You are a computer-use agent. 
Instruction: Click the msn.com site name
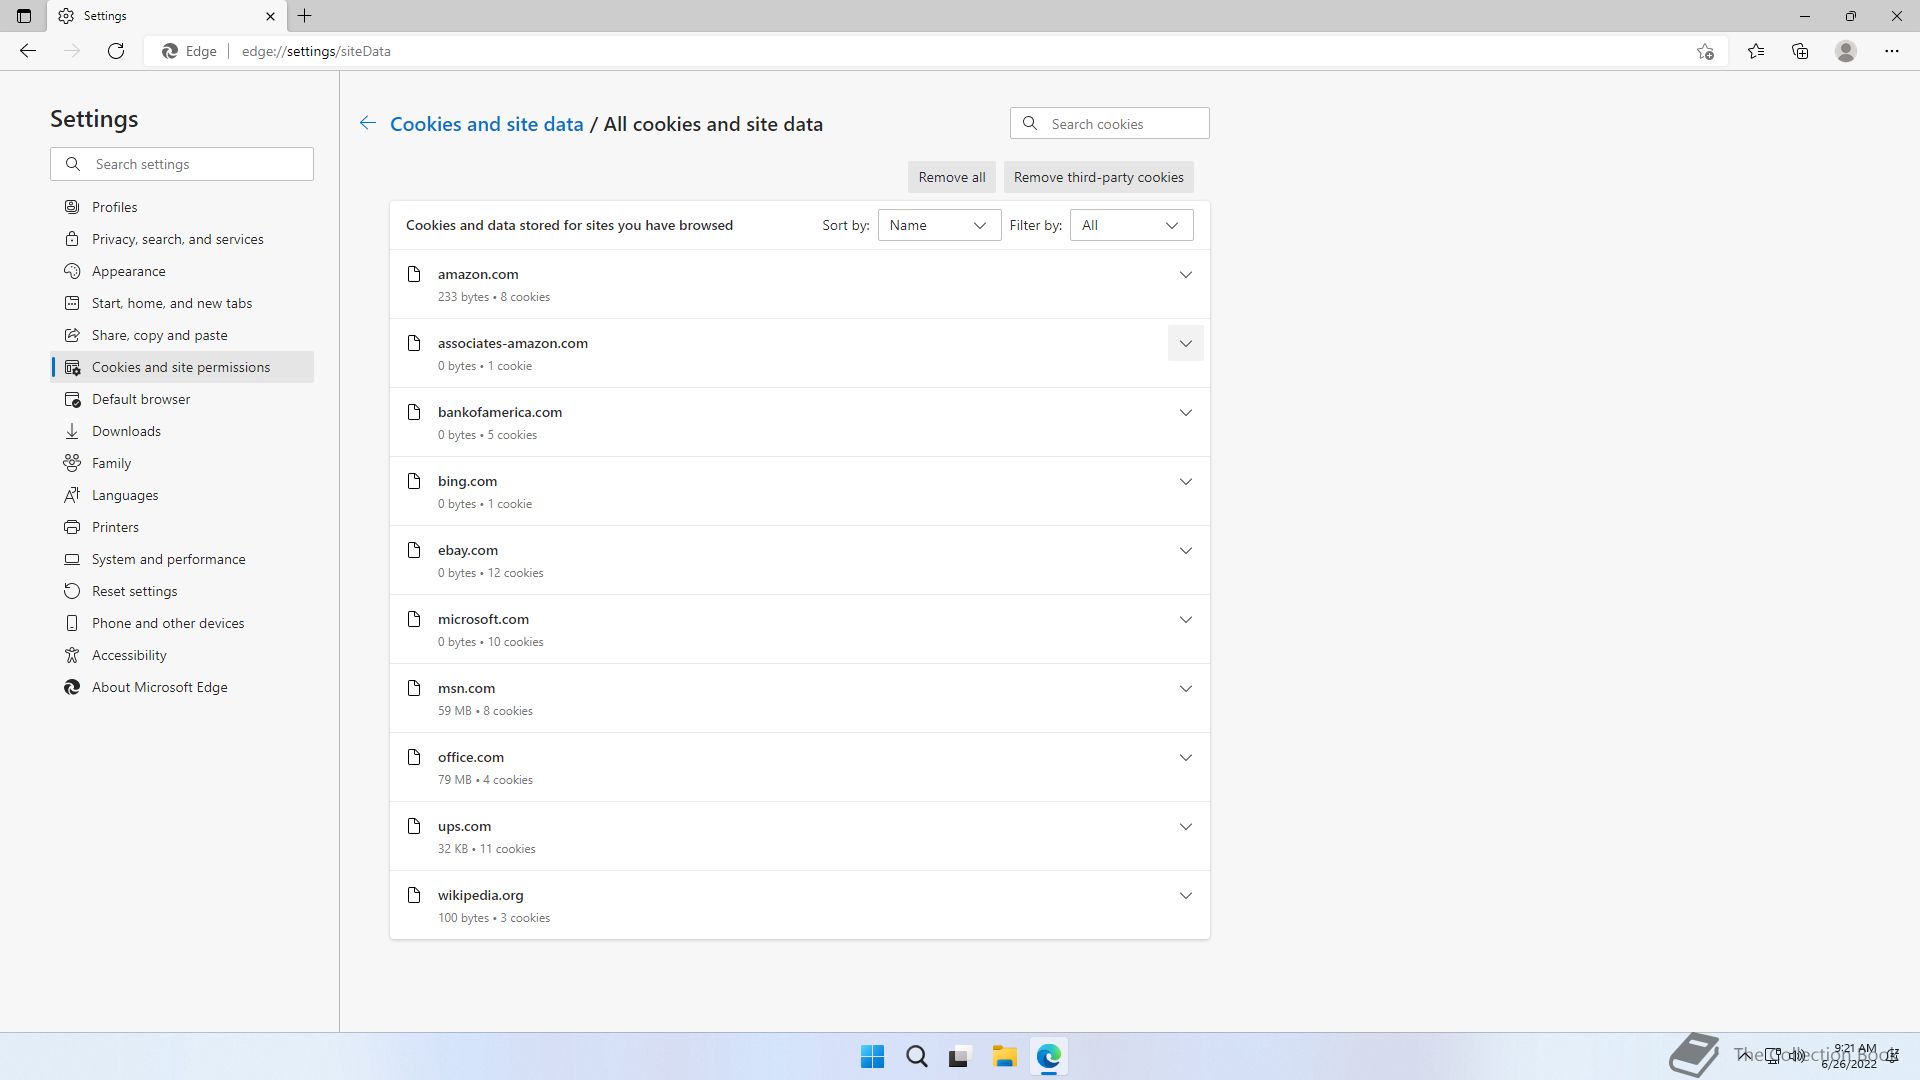(466, 688)
